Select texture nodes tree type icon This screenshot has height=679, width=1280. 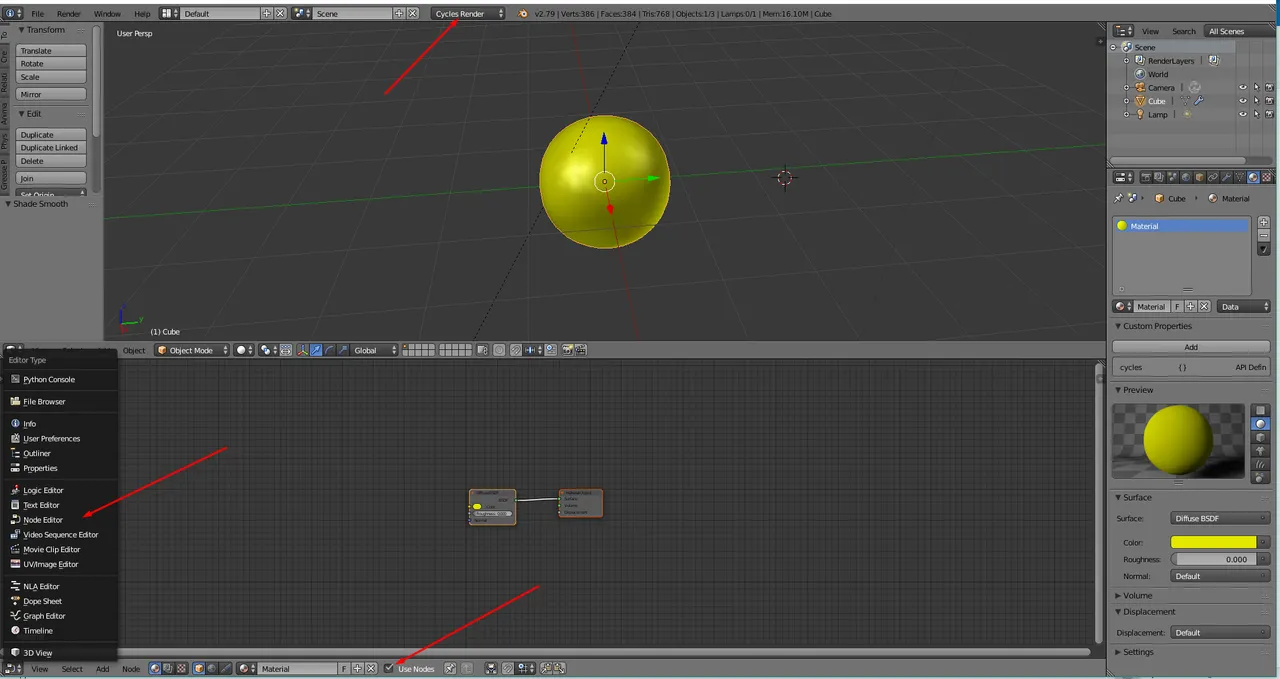point(181,668)
